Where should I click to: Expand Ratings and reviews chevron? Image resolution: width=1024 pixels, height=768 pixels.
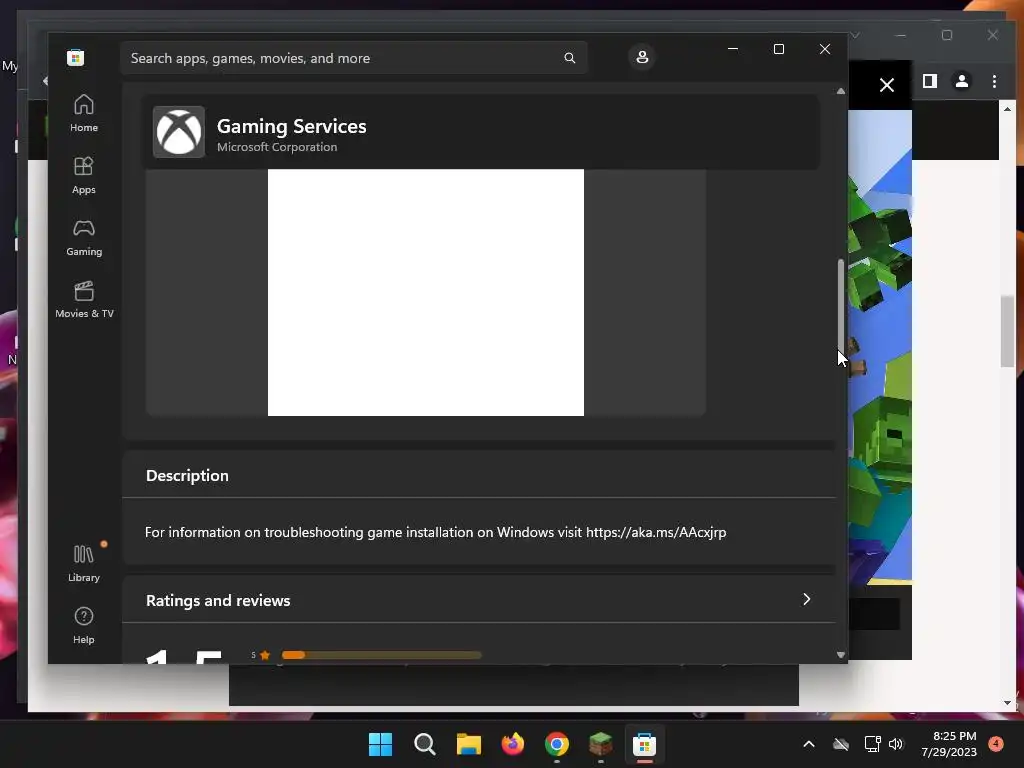(x=807, y=600)
